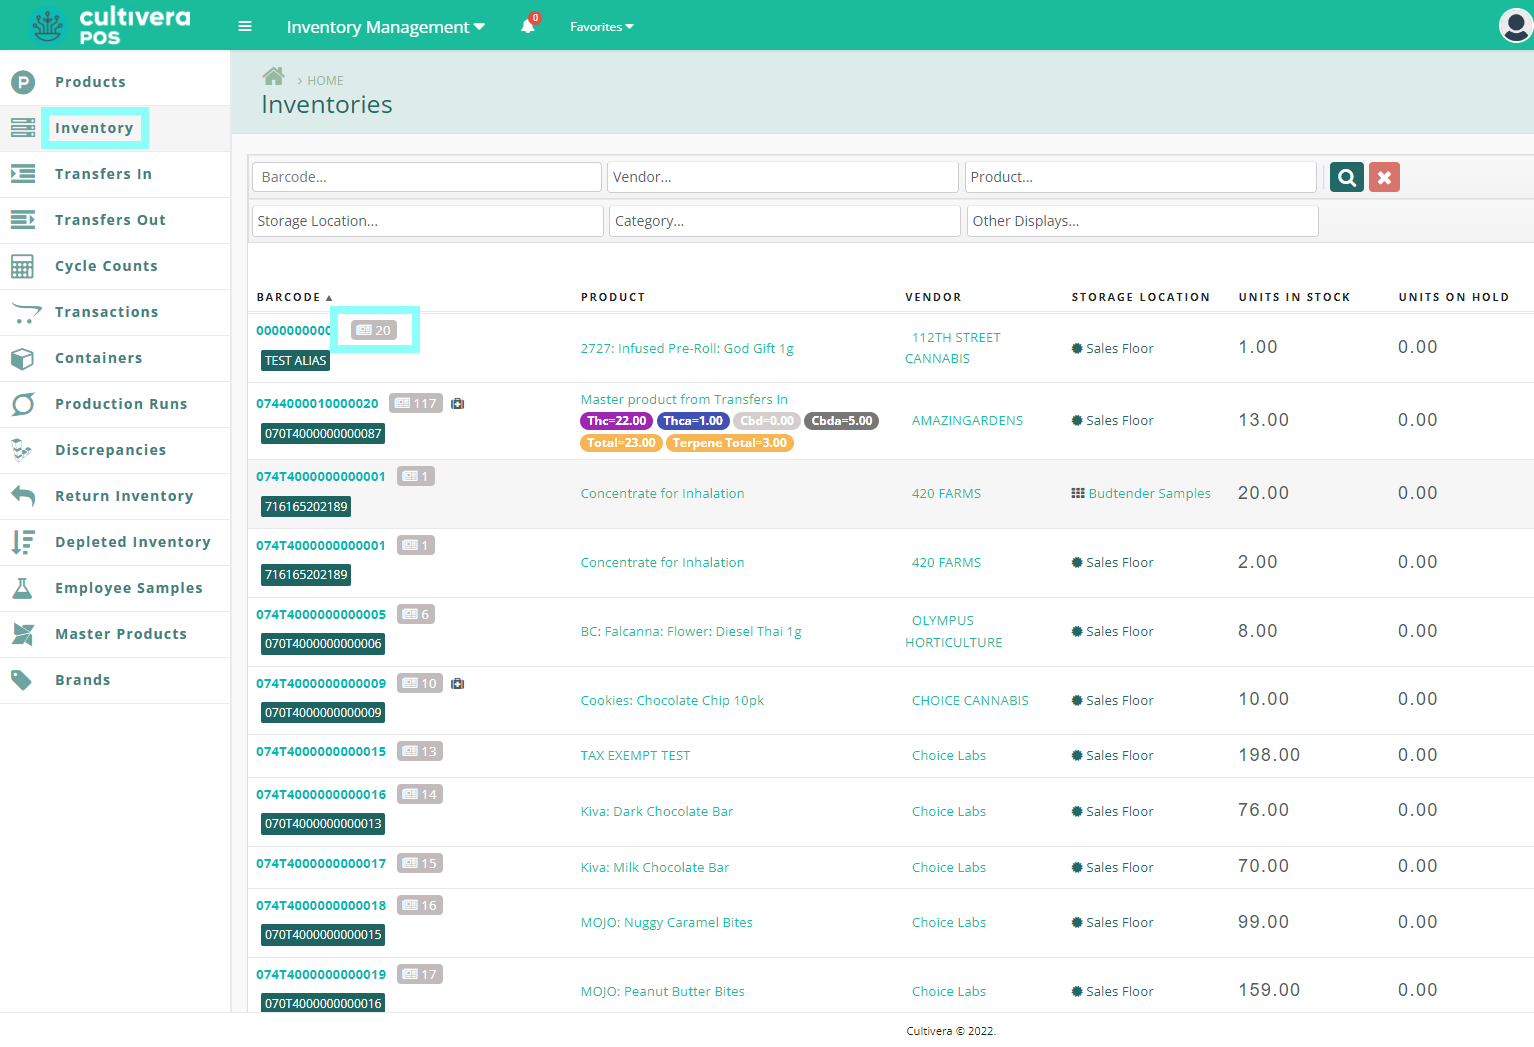Click the Transactions cart icon
The image size is (1534, 1047).
coord(25,313)
